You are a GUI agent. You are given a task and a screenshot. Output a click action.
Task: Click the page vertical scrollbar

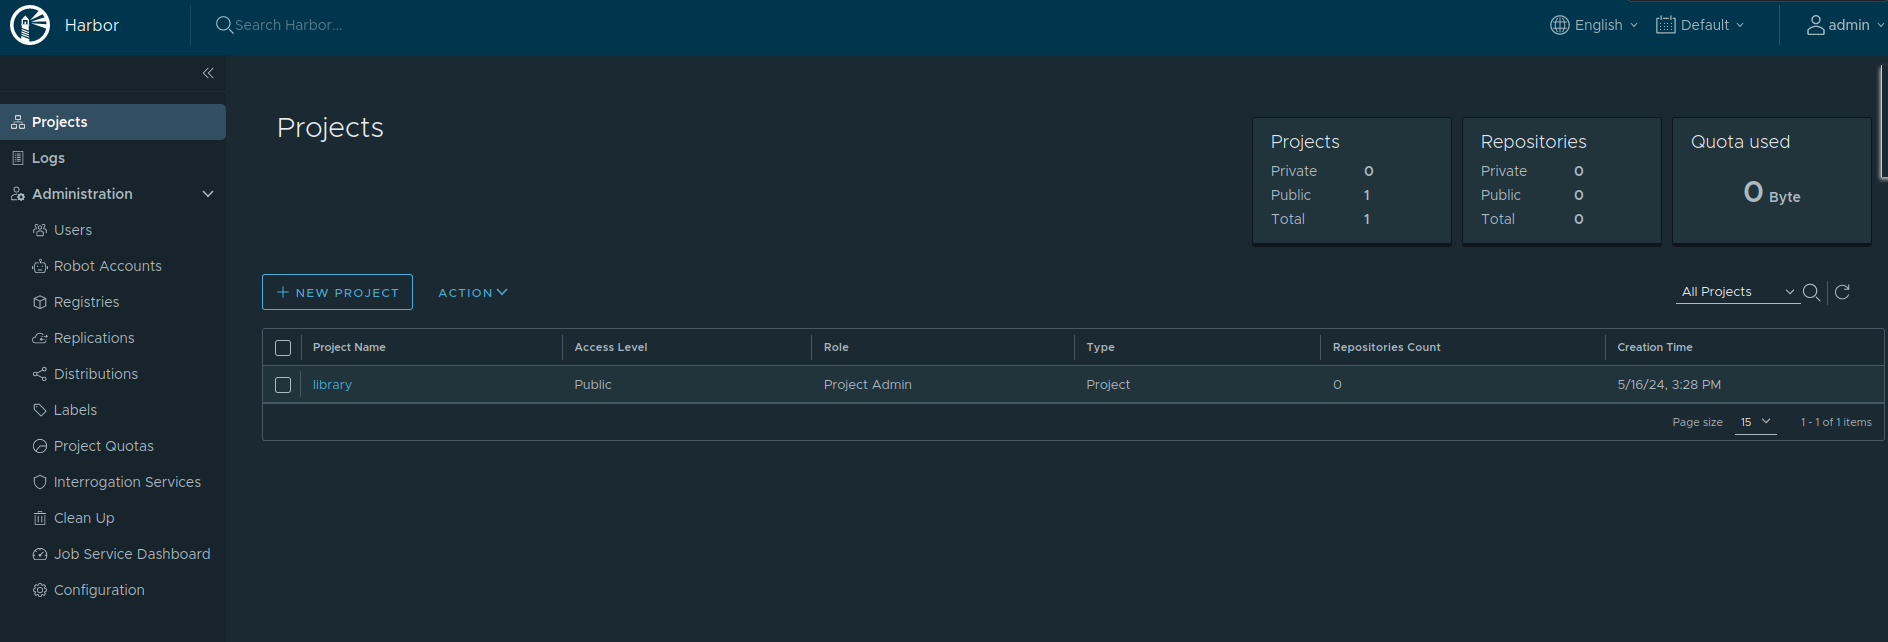click(x=1883, y=122)
